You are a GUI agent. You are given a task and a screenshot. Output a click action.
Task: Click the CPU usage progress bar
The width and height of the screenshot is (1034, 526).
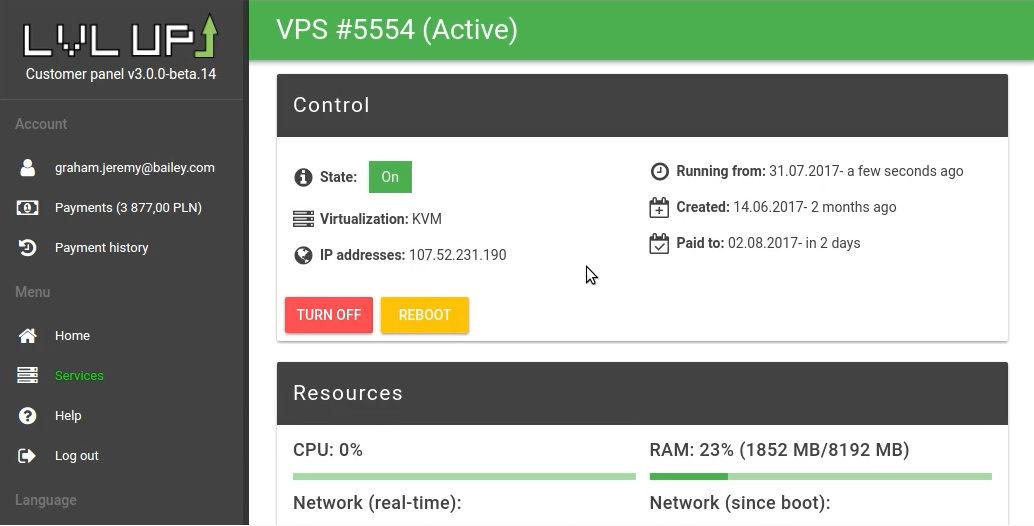(464, 477)
